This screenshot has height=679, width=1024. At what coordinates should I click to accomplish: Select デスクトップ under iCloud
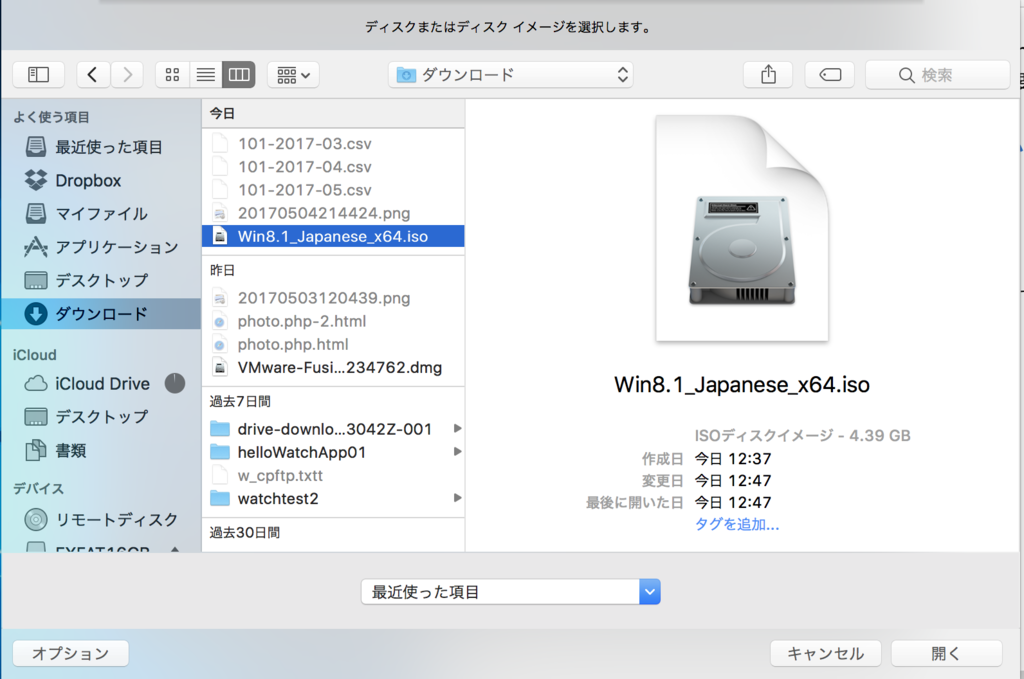101,417
